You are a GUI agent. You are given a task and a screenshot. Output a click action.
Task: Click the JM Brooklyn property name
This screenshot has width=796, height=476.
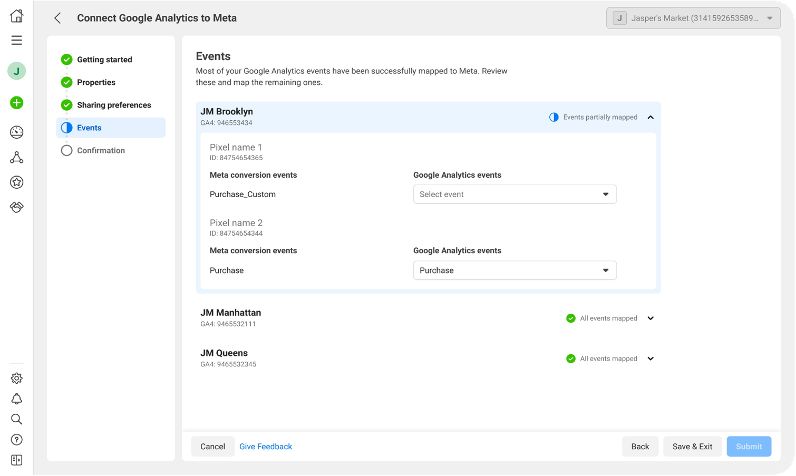coord(226,112)
